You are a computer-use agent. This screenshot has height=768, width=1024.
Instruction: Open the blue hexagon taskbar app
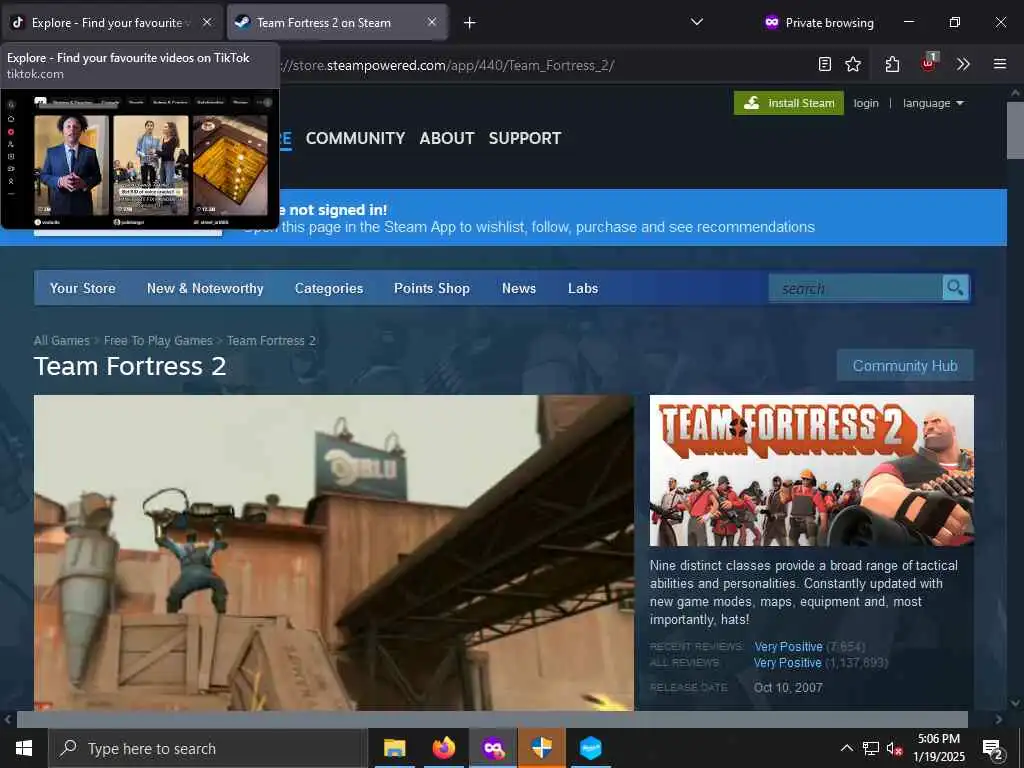tap(590, 748)
